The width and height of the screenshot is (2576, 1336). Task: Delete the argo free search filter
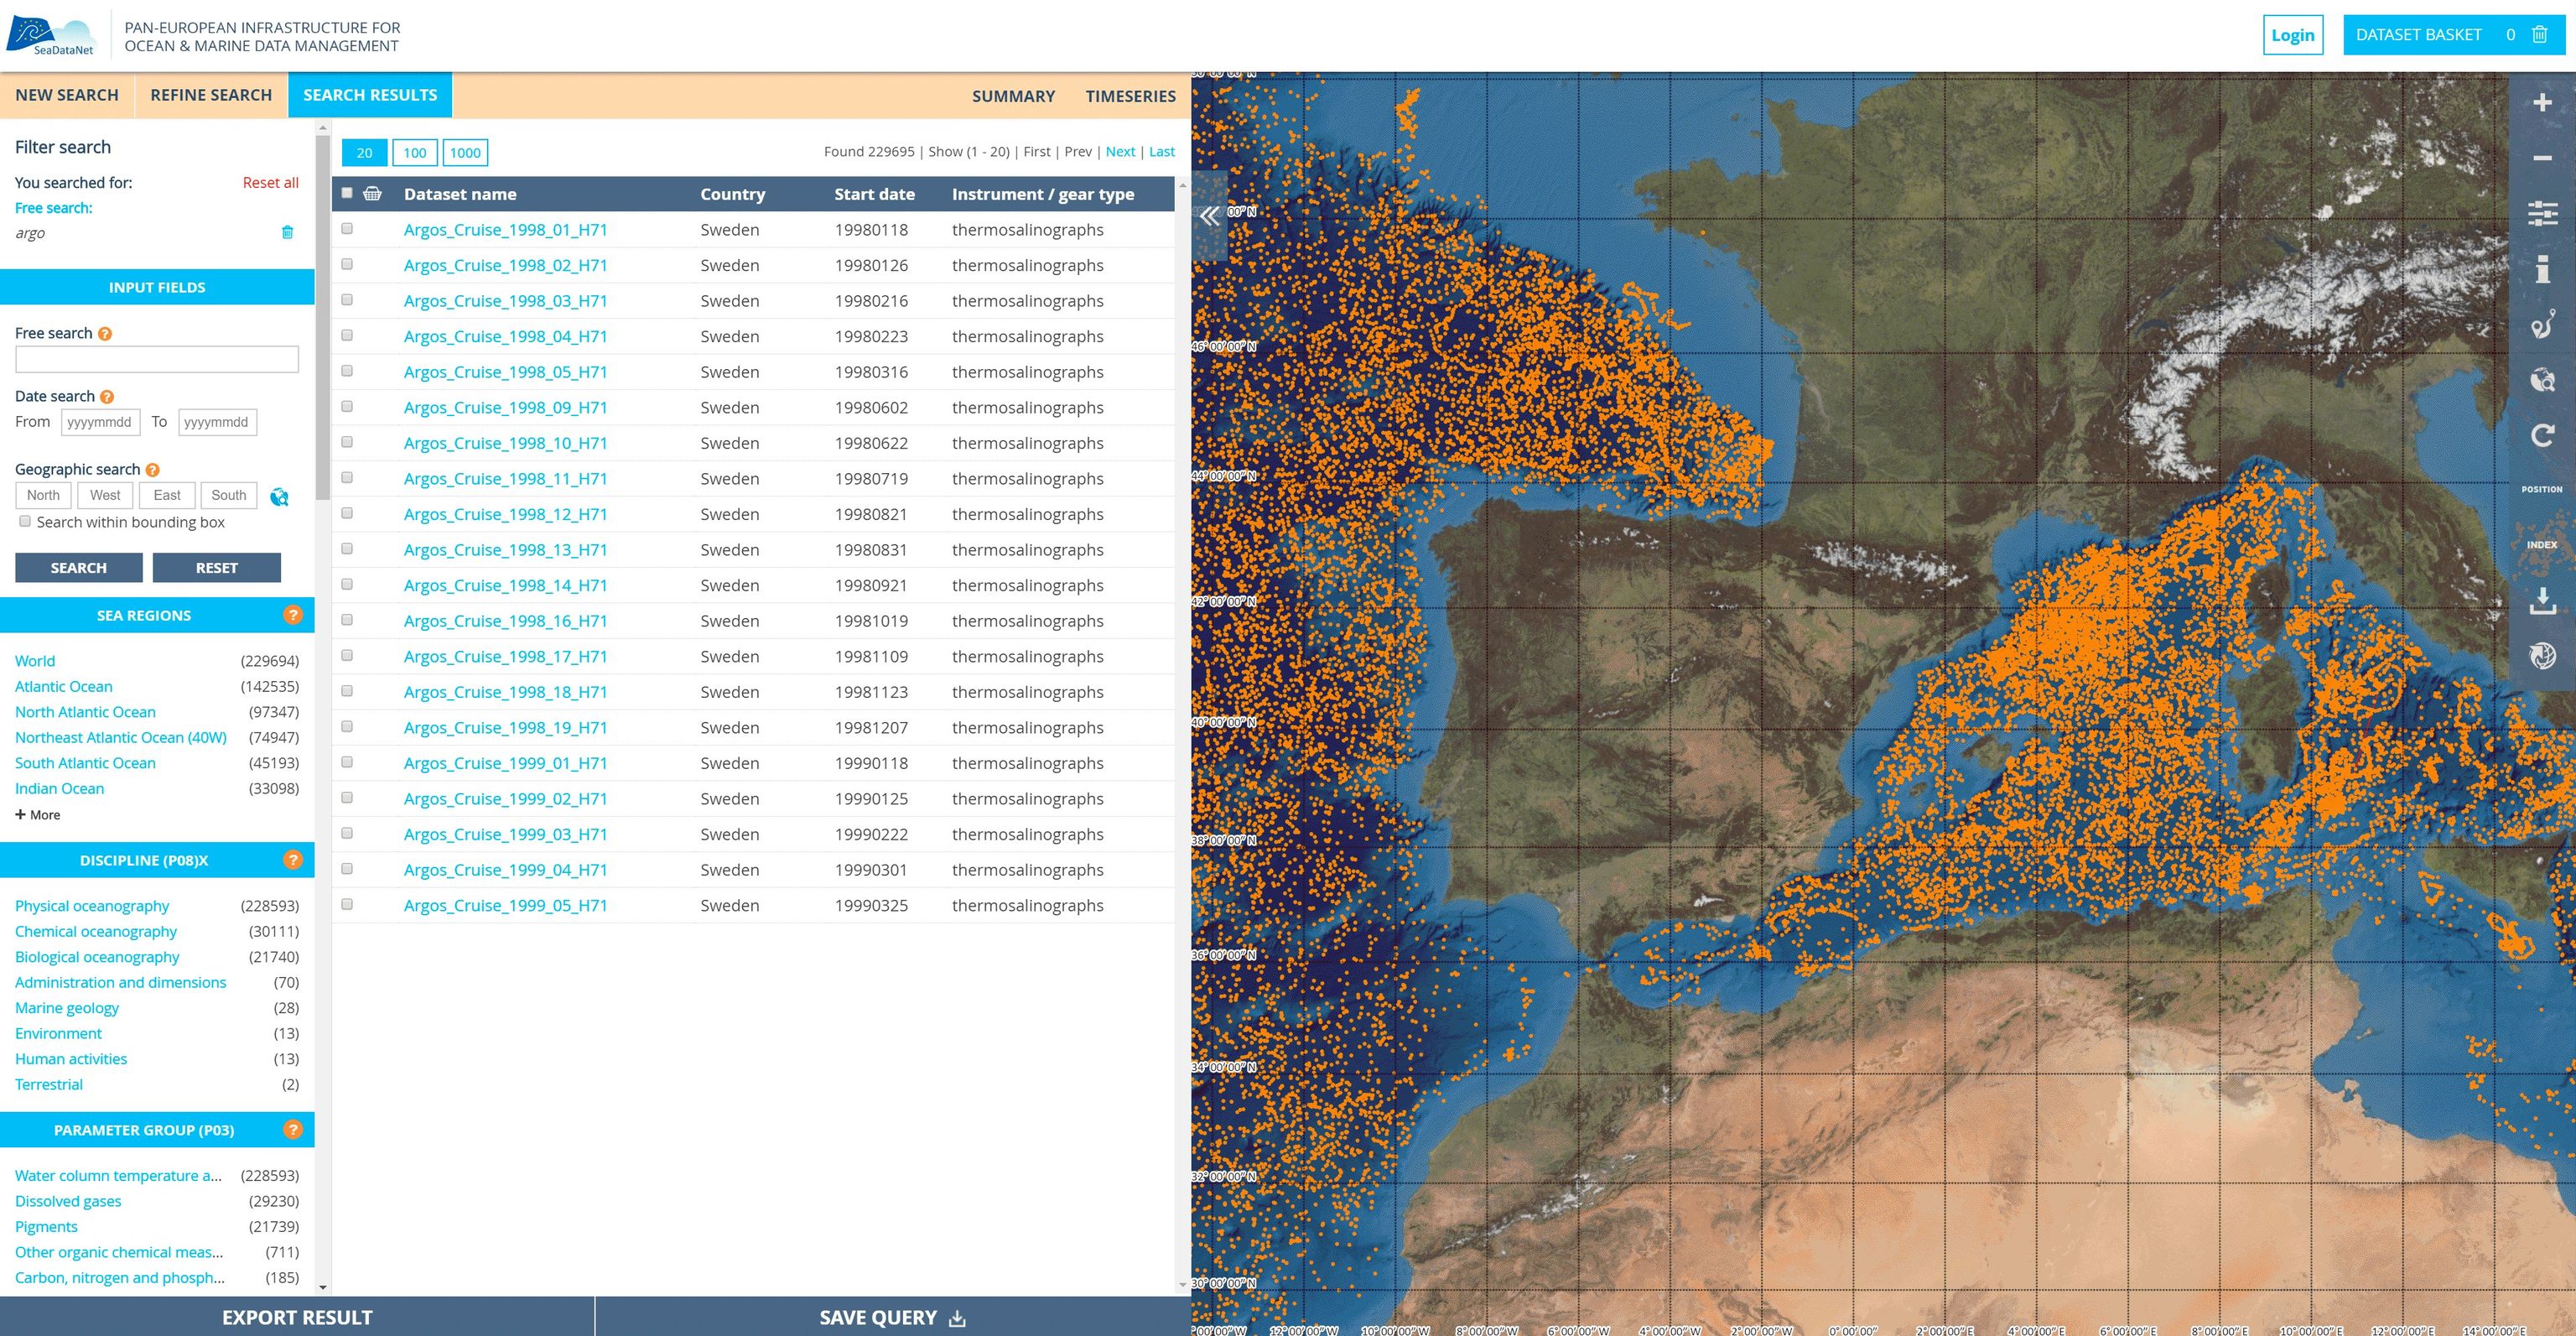click(x=287, y=233)
